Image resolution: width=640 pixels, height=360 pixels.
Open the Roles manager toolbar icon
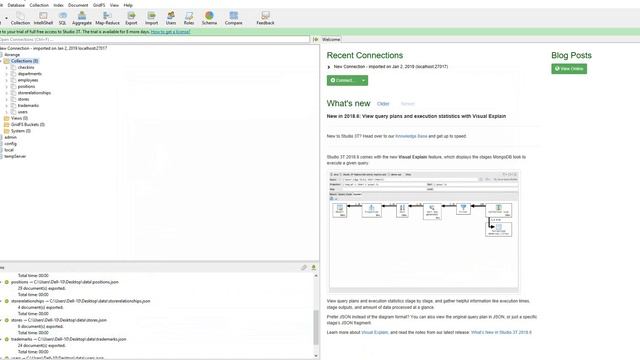click(189, 18)
